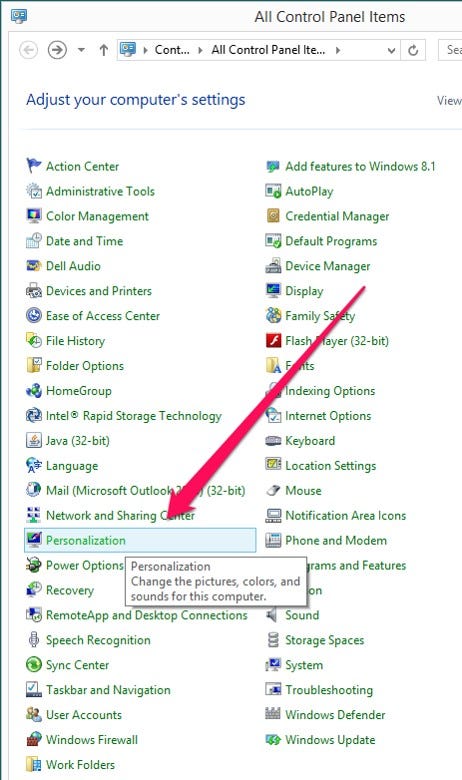Open Default Programs link

(x=331, y=241)
